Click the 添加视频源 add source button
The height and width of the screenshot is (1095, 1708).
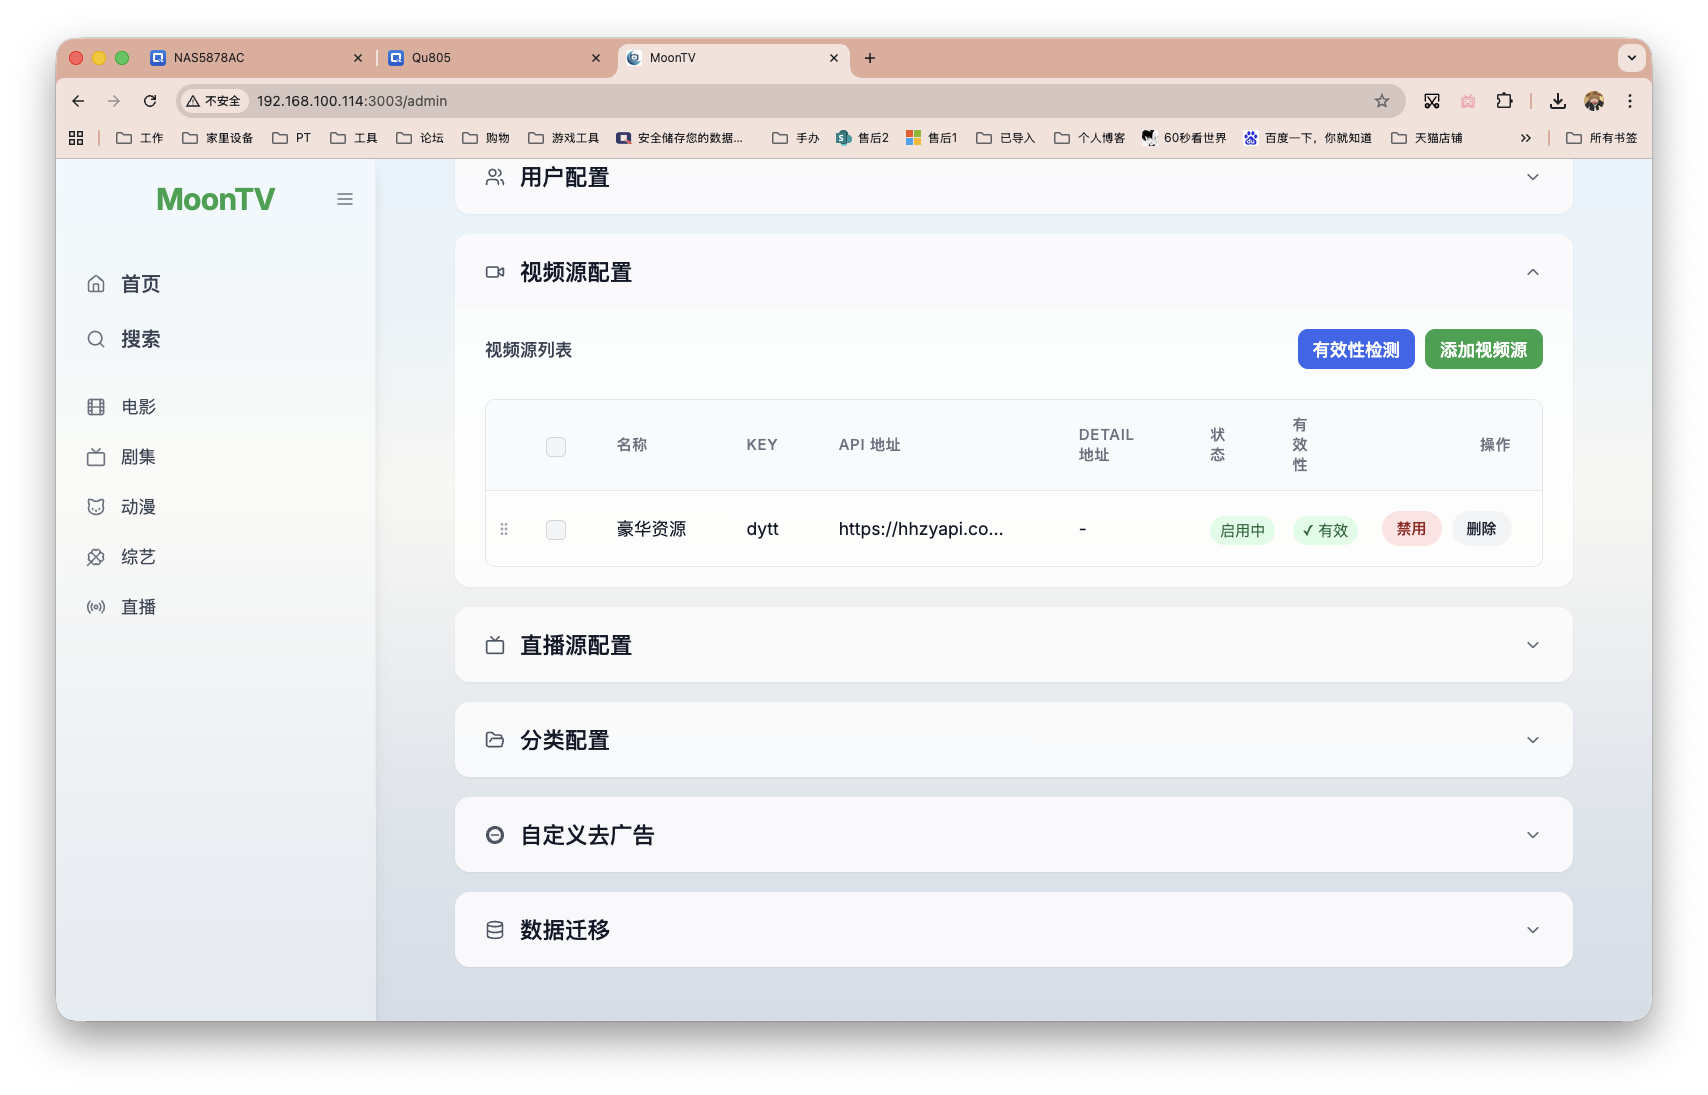pos(1483,349)
